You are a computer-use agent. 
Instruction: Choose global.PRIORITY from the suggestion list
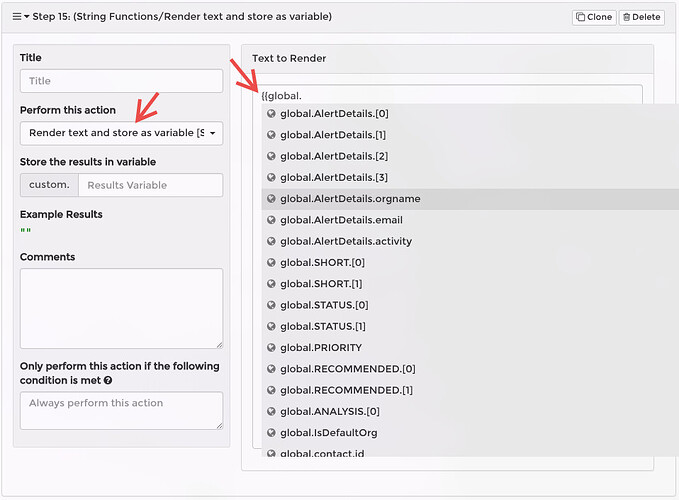(321, 348)
